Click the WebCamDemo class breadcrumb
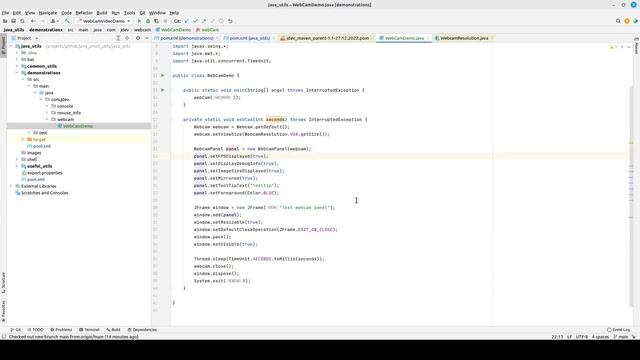This screenshot has width=640, height=360. [173, 30]
